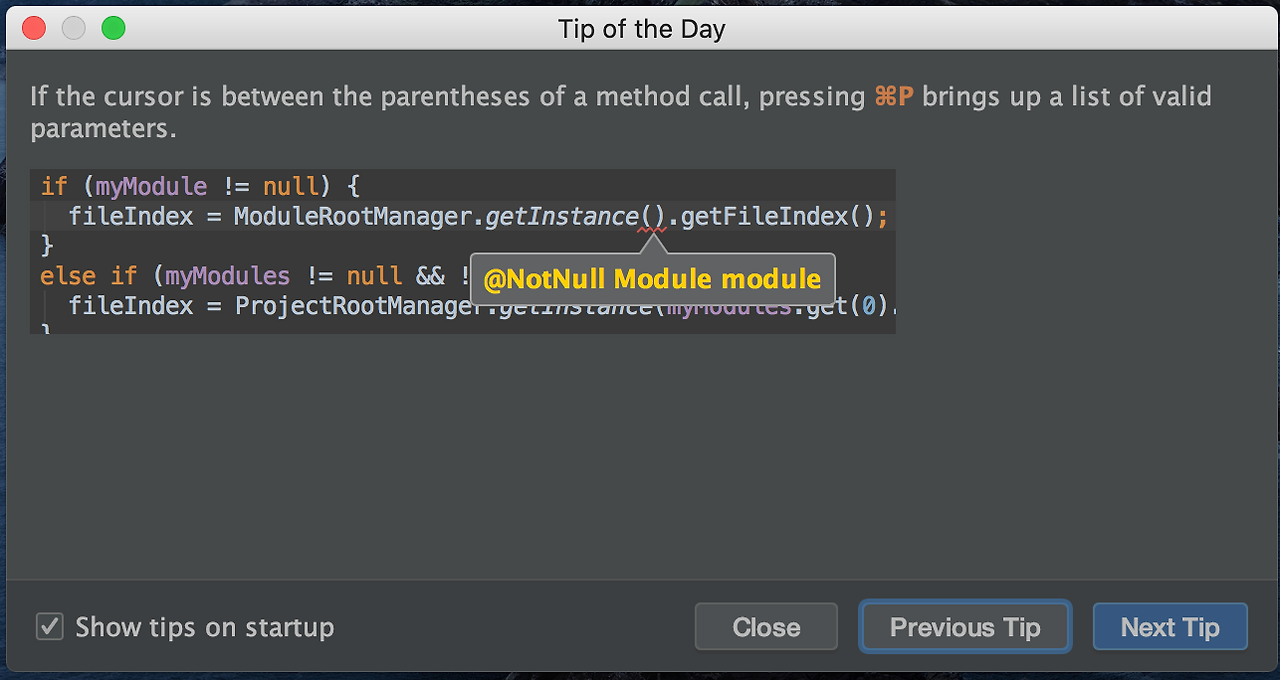Close the dialog with the red window button
The height and width of the screenshot is (680, 1280).
coord(34,28)
